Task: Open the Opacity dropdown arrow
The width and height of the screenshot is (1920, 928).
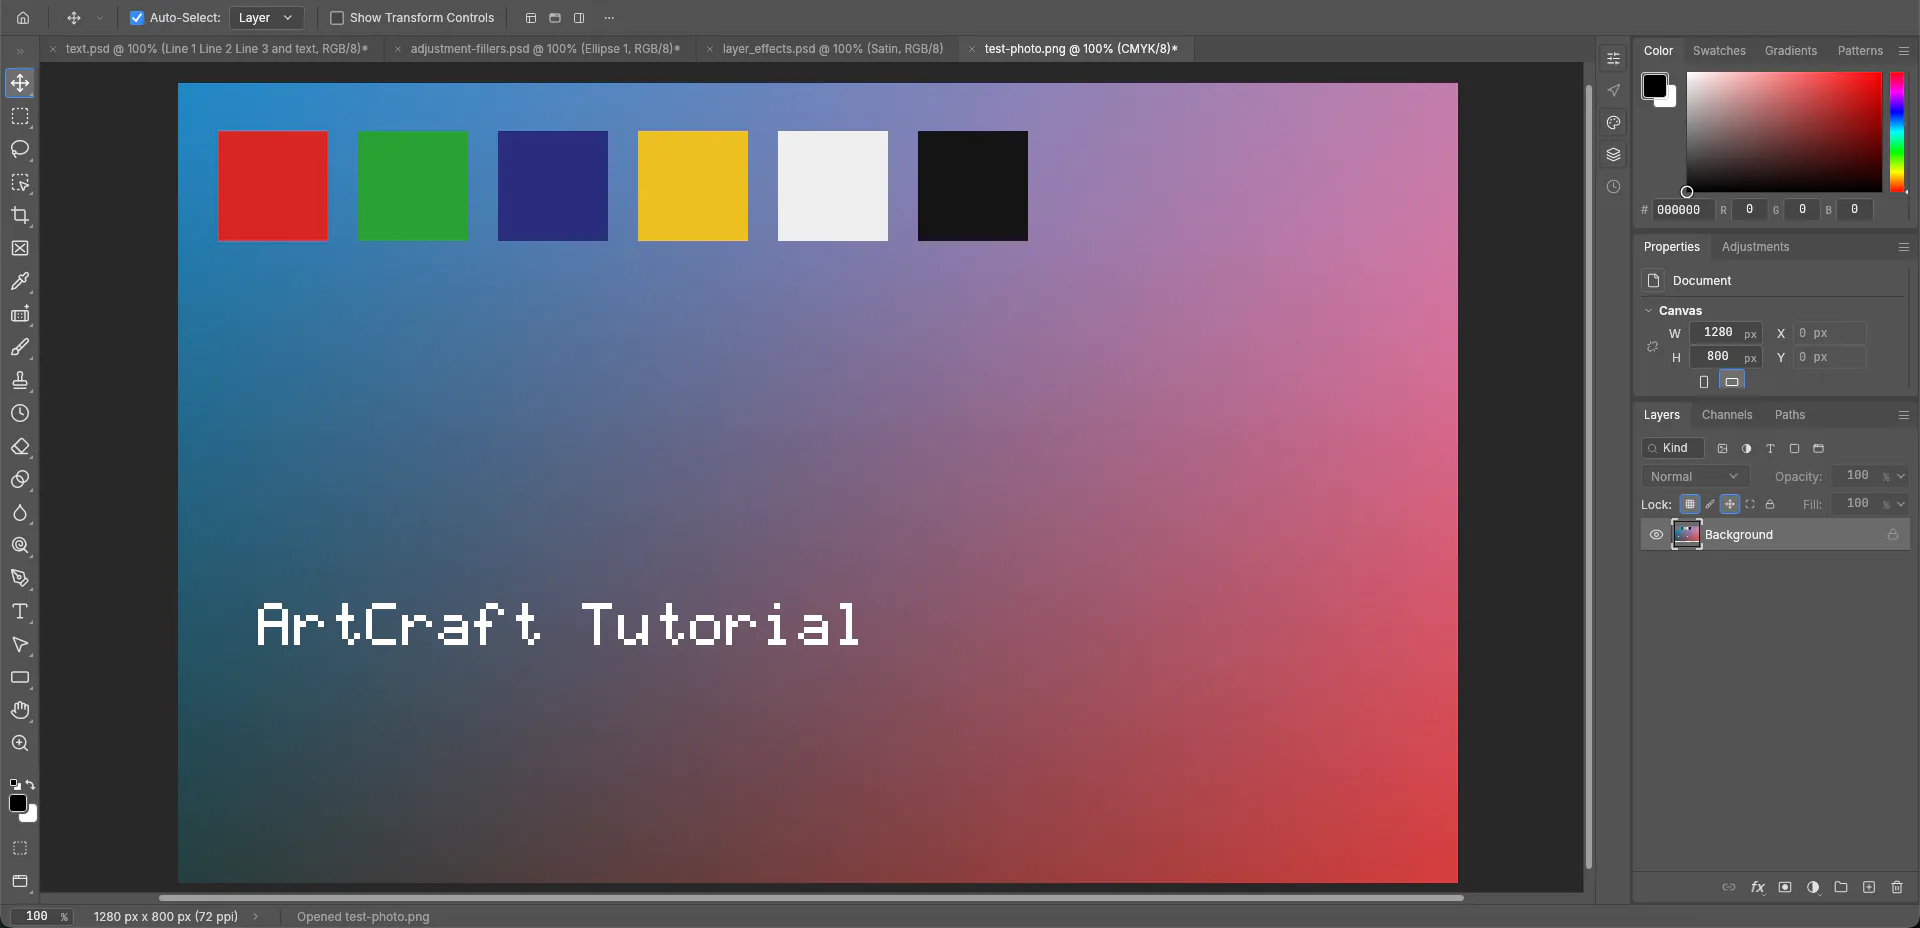Action: pos(1901,477)
